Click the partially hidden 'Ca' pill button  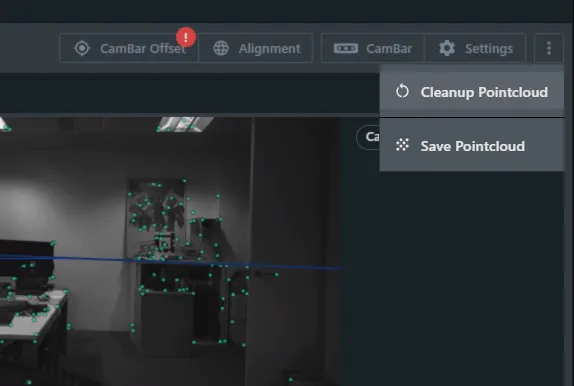pyautogui.click(x=368, y=137)
